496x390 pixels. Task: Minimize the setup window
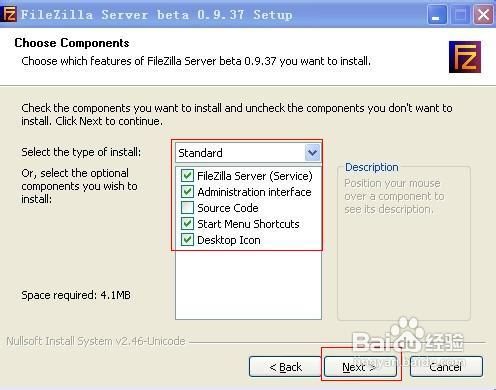tap(437, 15)
